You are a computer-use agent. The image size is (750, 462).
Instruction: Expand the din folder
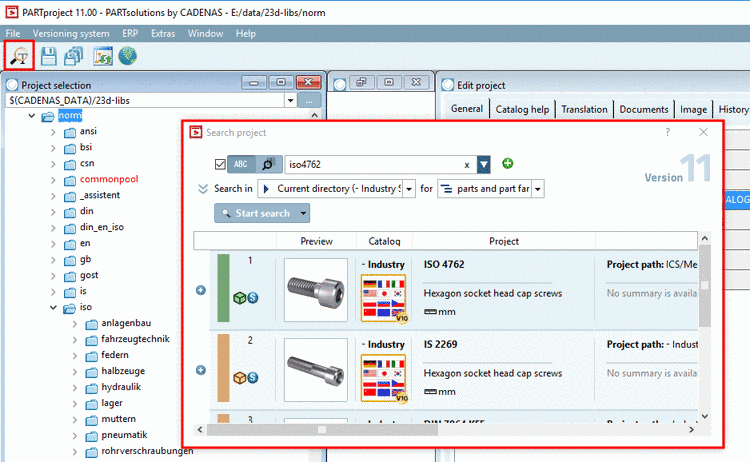(x=53, y=212)
